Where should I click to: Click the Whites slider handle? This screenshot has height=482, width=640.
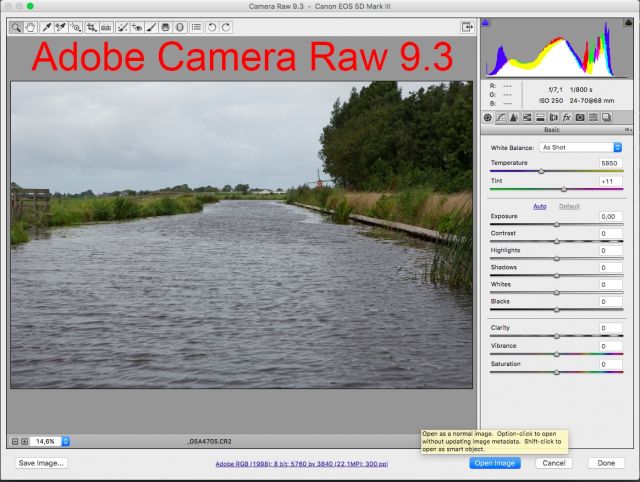(557, 293)
